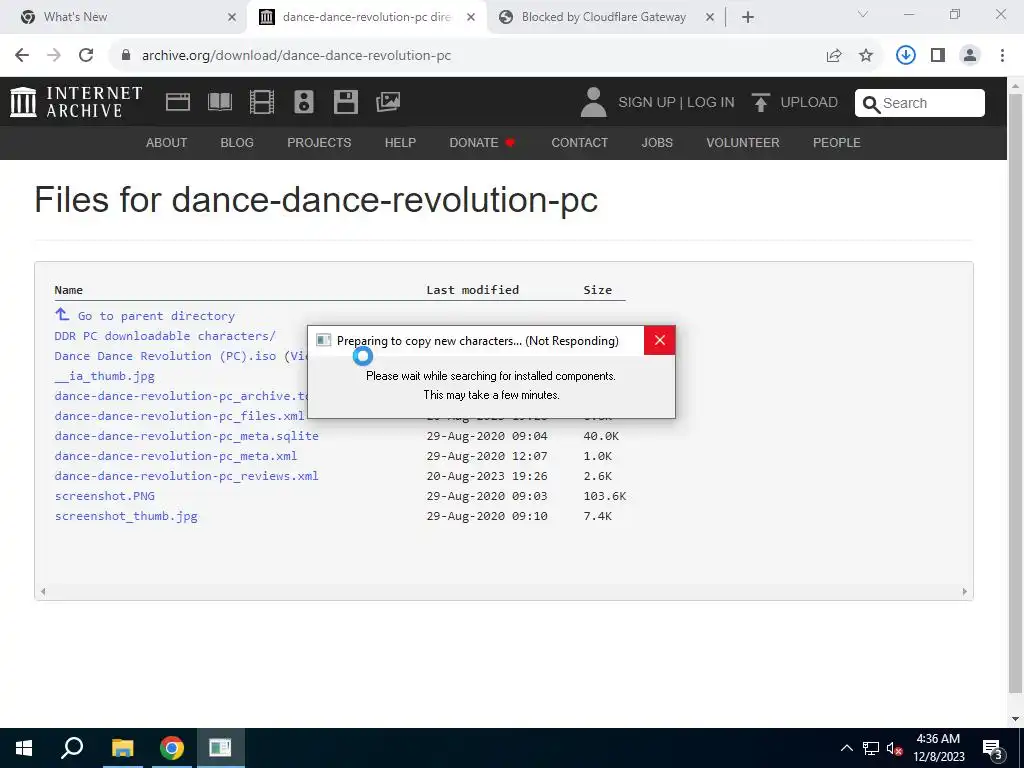The width and height of the screenshot is (1024, 768).
Task: Open the Texts book icon
Action: click(219, 102)
